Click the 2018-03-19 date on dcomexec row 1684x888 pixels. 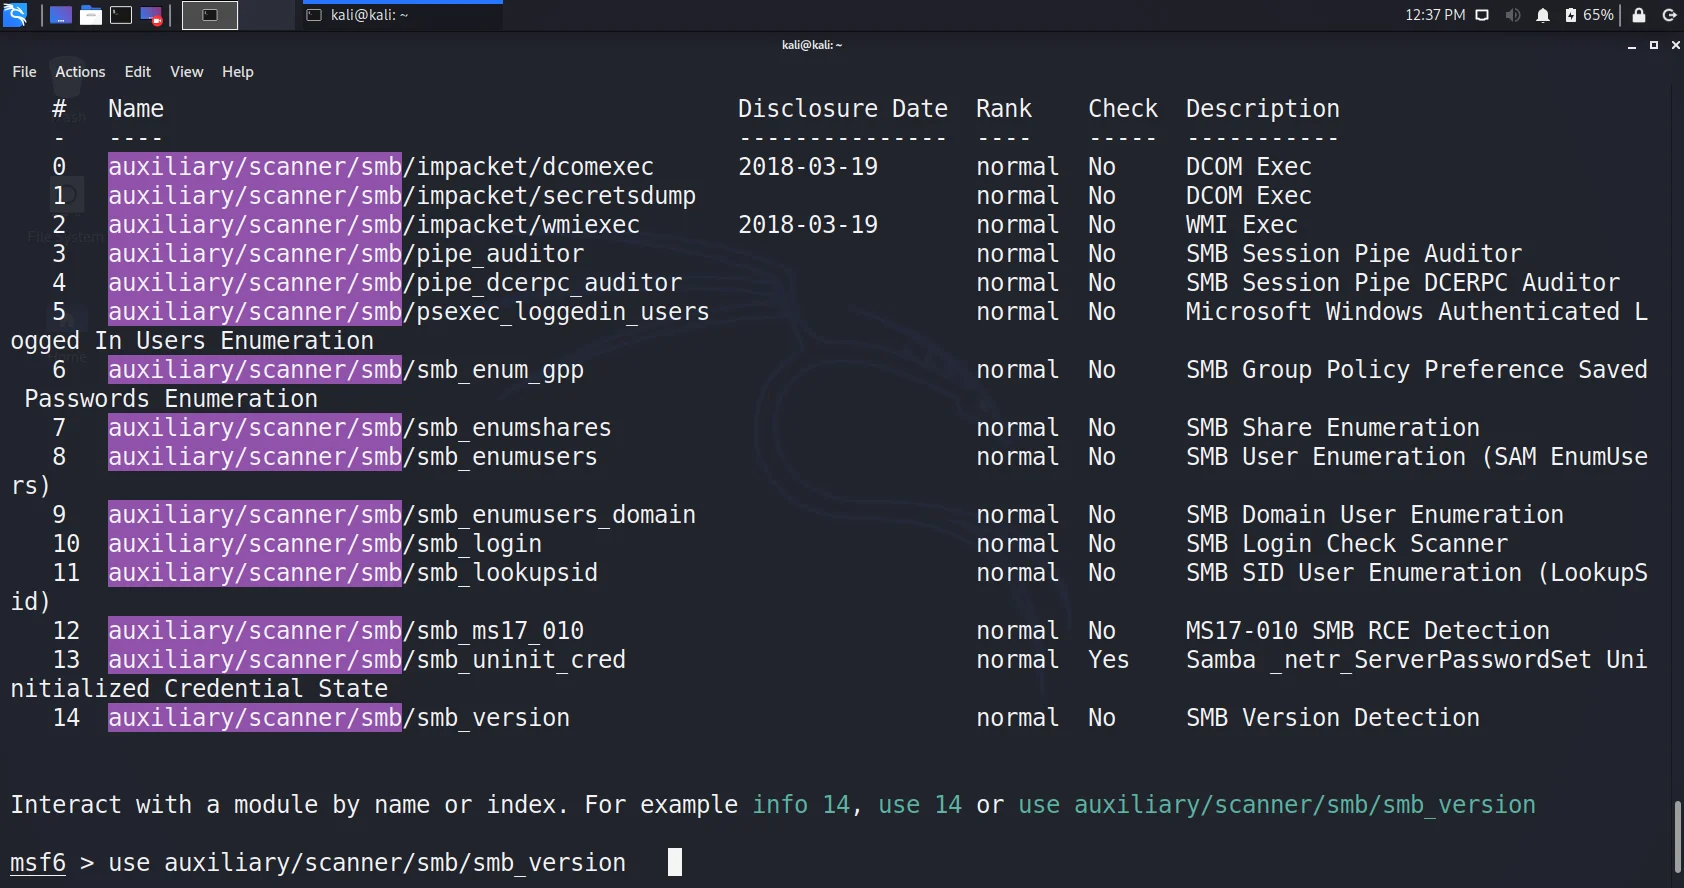click(x=808, y=167)
